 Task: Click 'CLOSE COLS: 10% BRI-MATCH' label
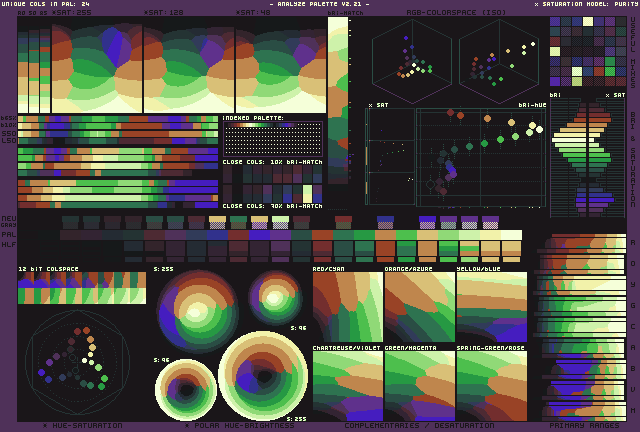click(273, 162)
